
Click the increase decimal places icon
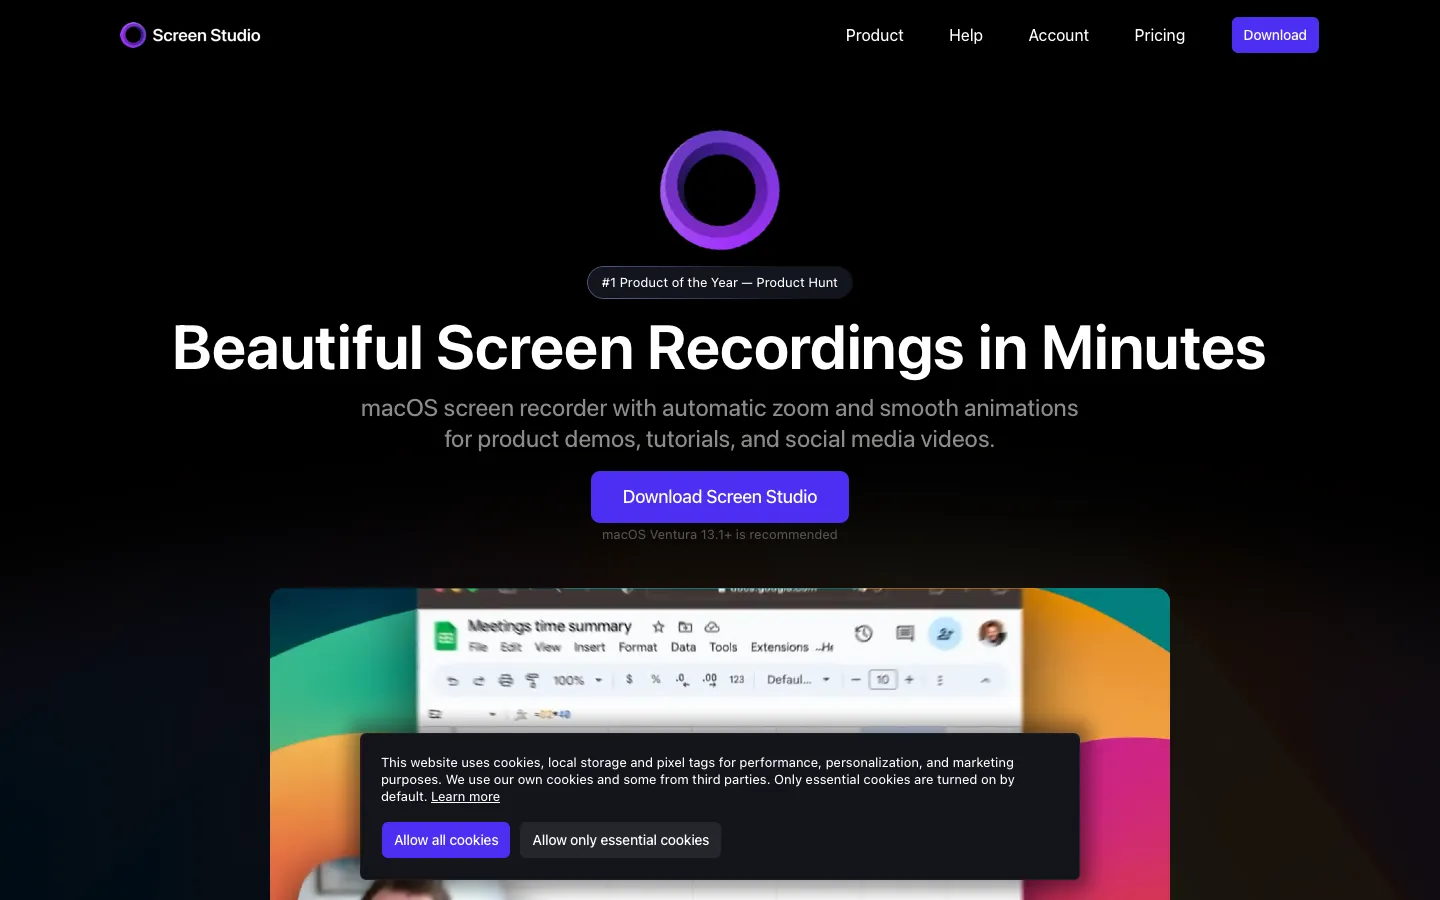click(x=709, y=679)
